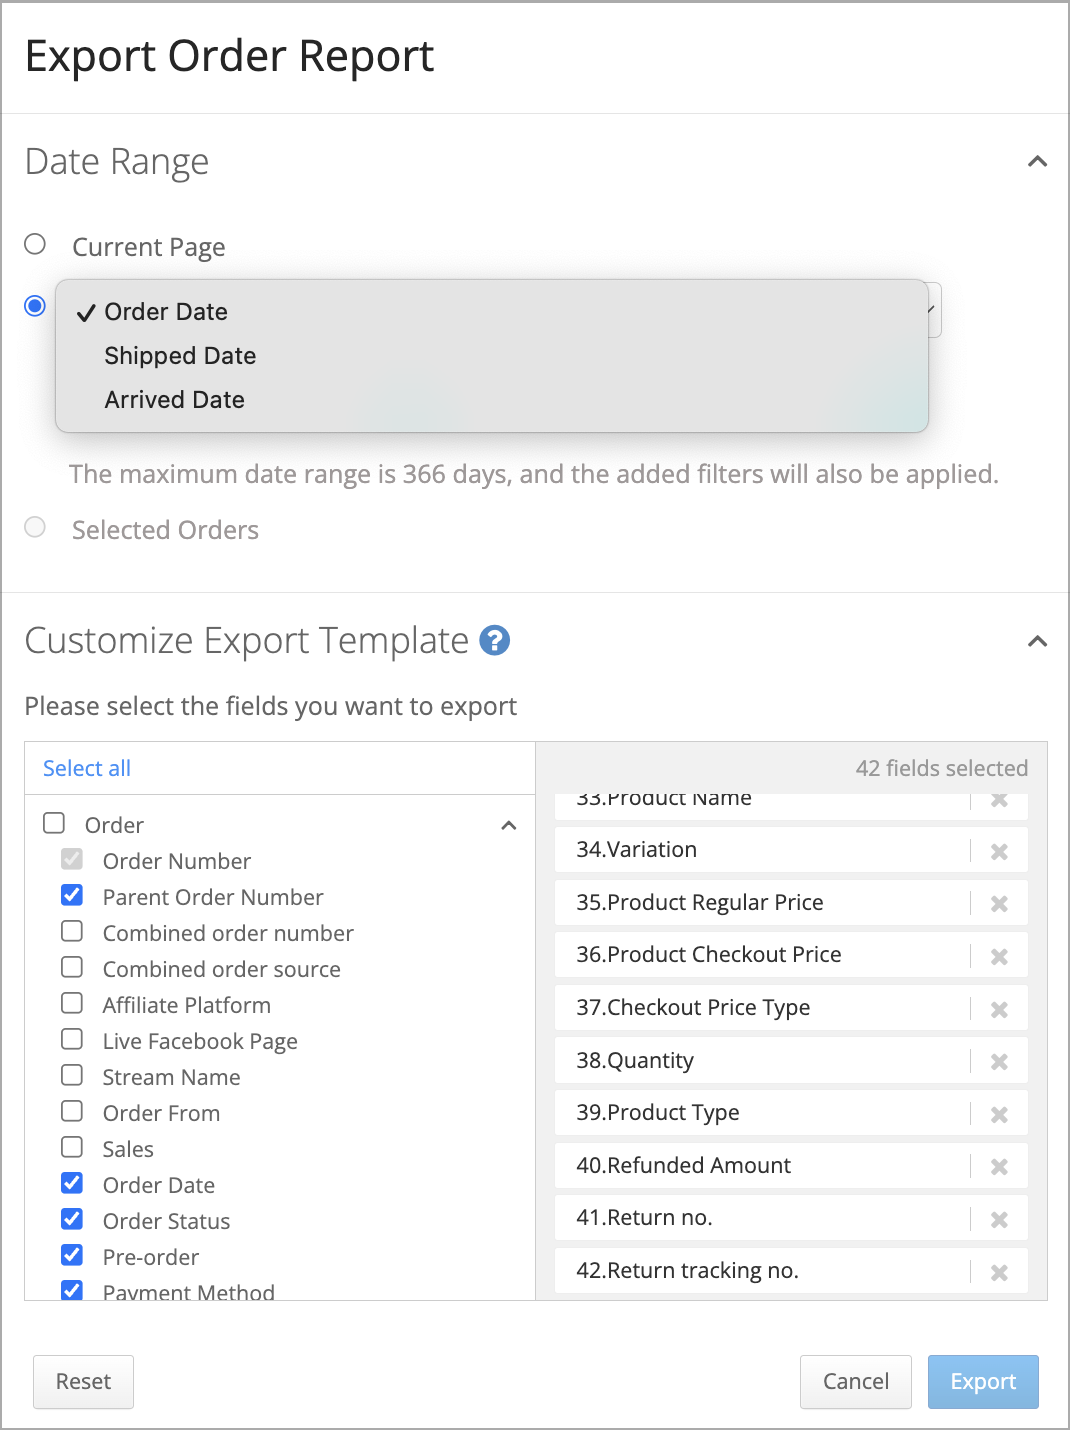
Task: Click the "Select all" link
Action: [86, 768]
